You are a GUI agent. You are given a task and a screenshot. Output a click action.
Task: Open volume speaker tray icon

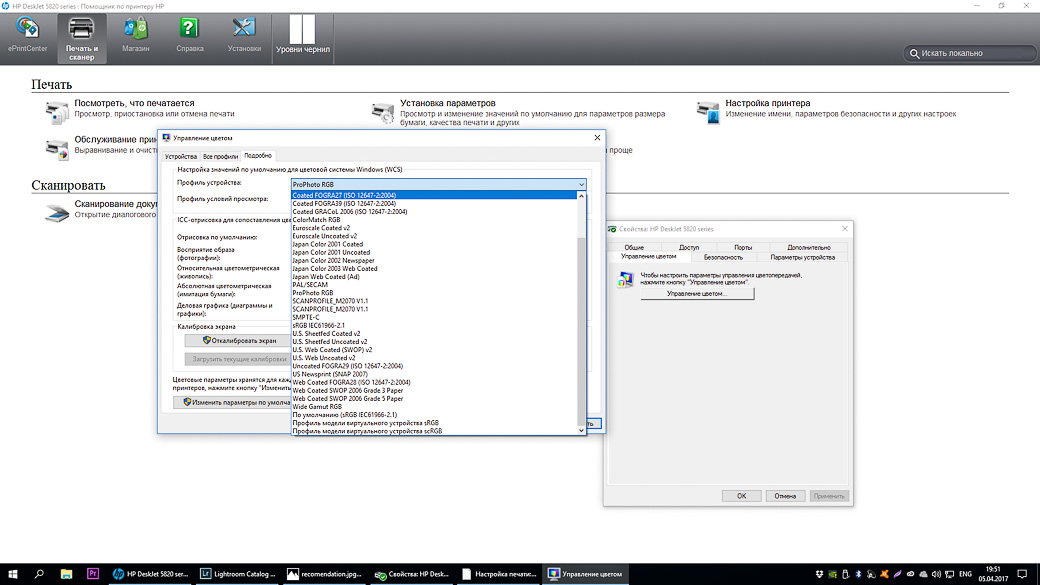coord(936,574)
